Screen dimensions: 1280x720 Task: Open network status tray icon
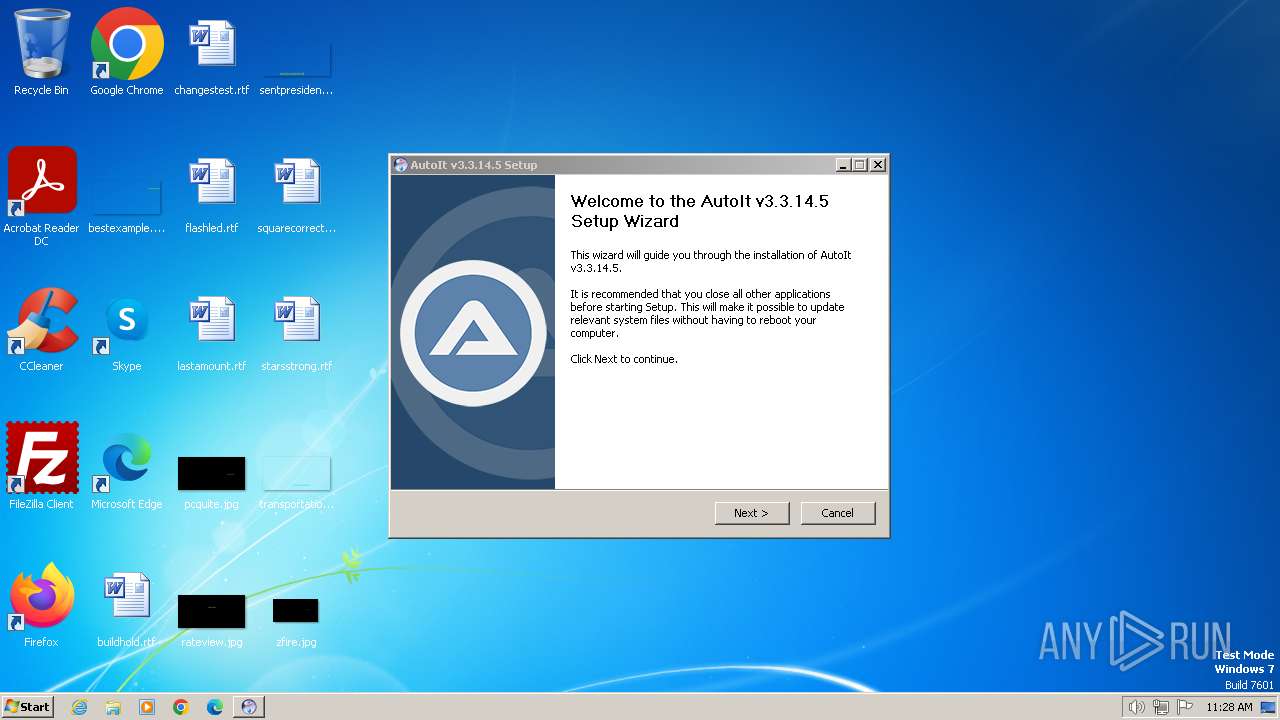click(1161, 707)
